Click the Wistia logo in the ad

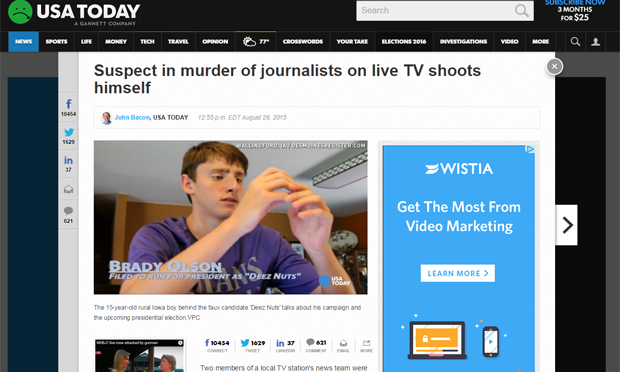(x=459, y=169)
